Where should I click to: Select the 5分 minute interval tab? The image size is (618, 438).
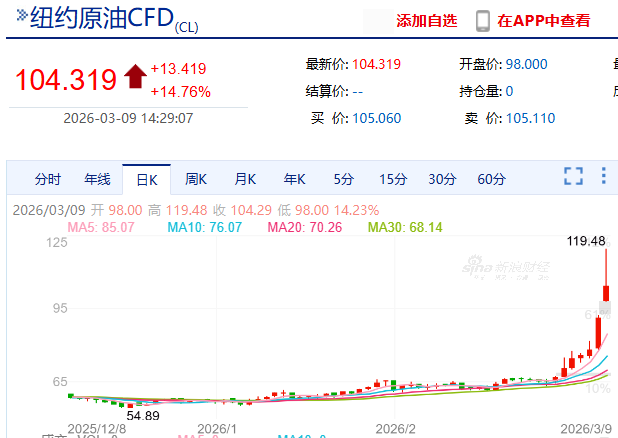(343, 180)
